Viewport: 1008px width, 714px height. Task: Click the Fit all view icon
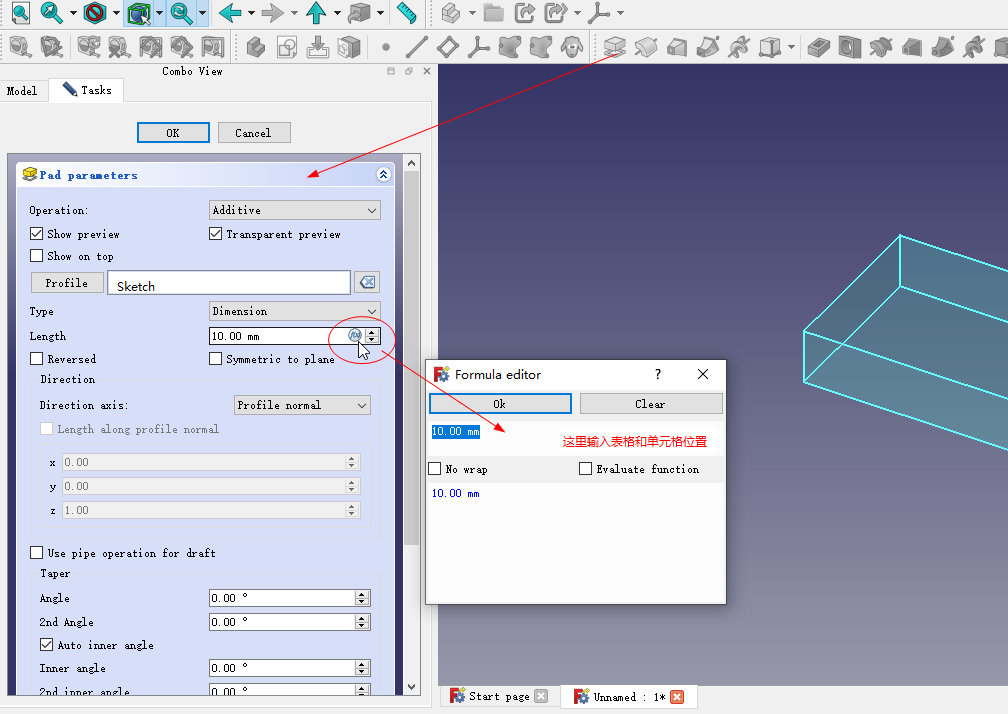21,12
